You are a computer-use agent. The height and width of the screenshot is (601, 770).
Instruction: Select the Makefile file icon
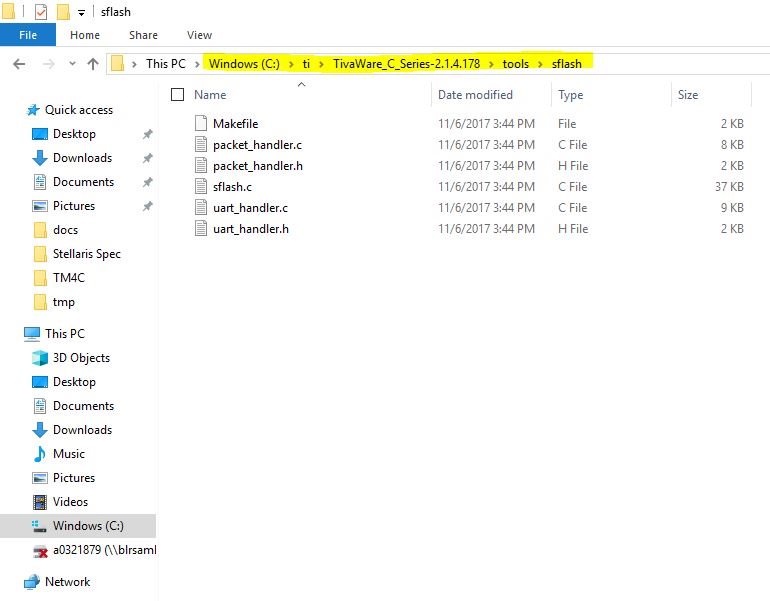[x=201, y=123]
